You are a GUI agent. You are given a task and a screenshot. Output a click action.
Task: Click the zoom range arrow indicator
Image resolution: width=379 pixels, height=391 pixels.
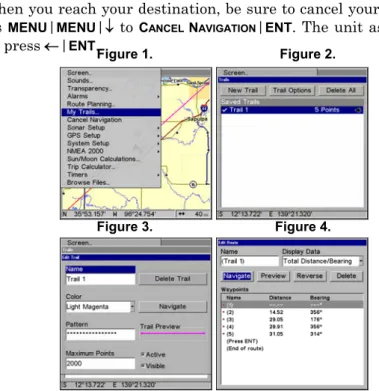[x=181, y=214]
